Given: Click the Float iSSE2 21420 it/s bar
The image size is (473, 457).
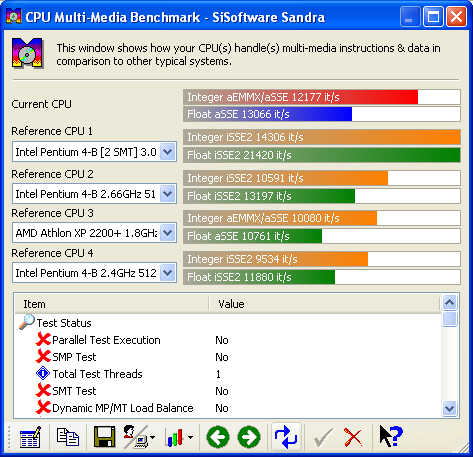Looking at the screenshot, I should (x=322, y=155).
